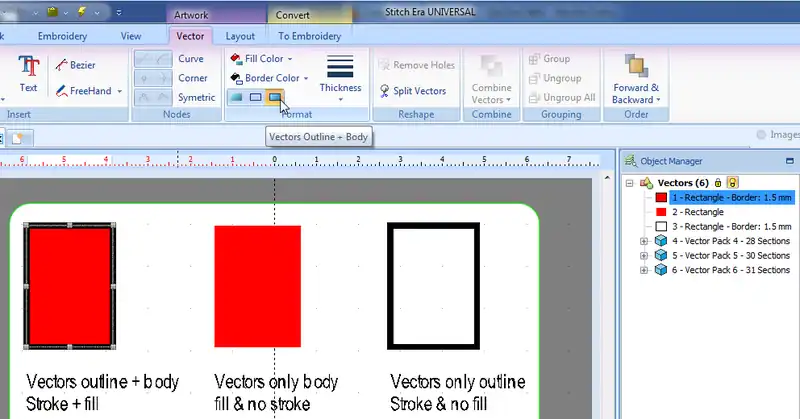Open the To Embroidery tab
800x419 pixels.
pos(310,36)
